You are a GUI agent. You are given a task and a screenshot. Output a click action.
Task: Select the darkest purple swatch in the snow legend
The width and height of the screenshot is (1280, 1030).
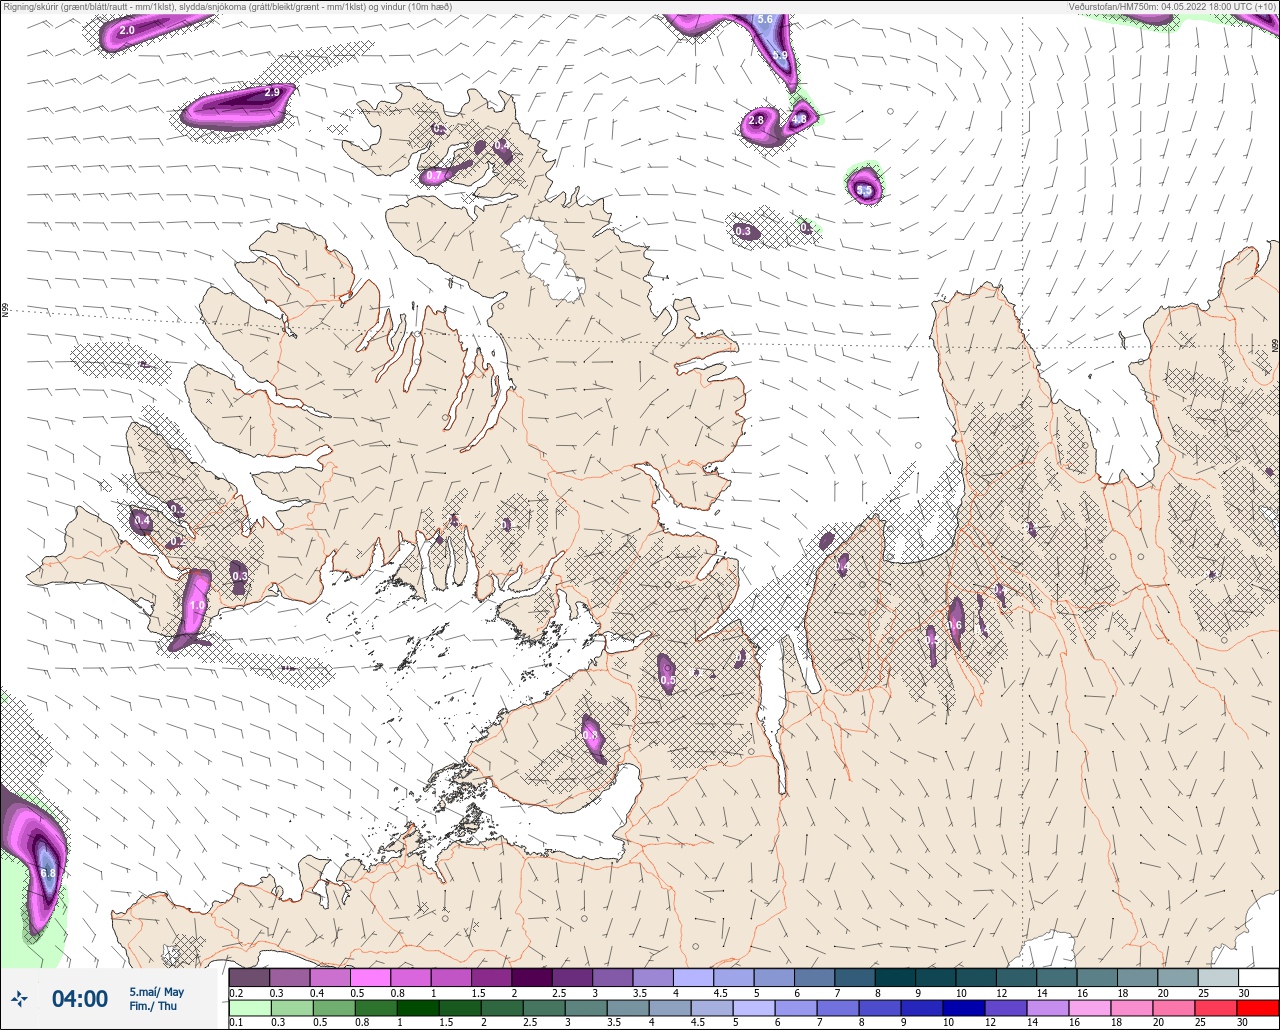(x=531, y=977)
